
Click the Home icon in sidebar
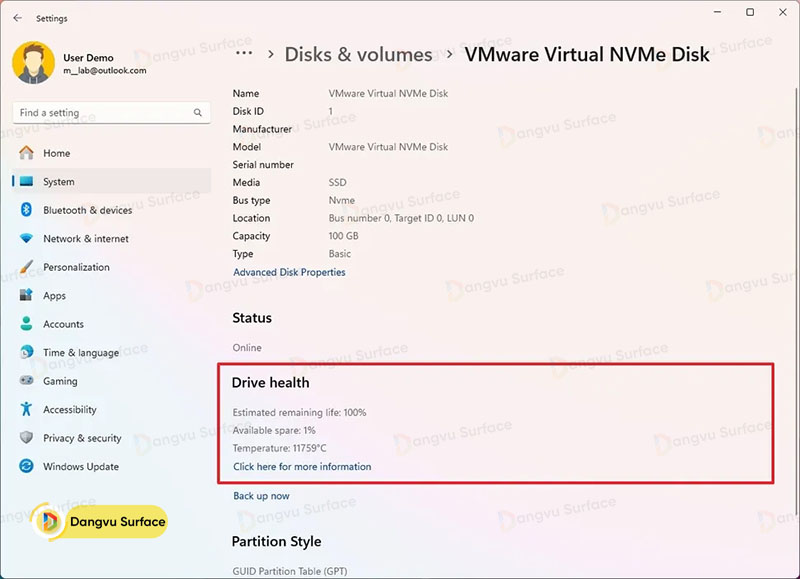(25, 153)
